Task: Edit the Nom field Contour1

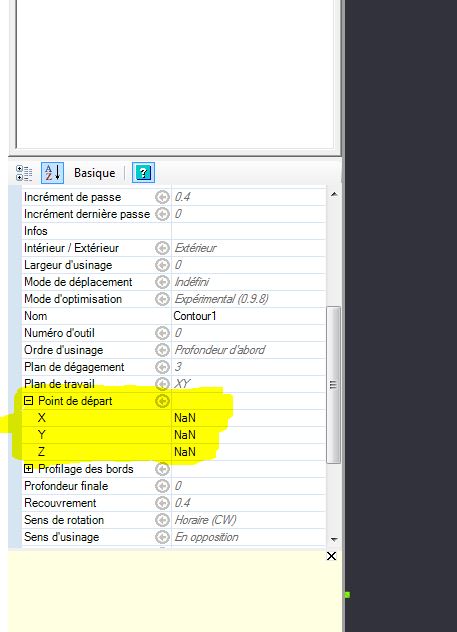Action: coord(248,316)
